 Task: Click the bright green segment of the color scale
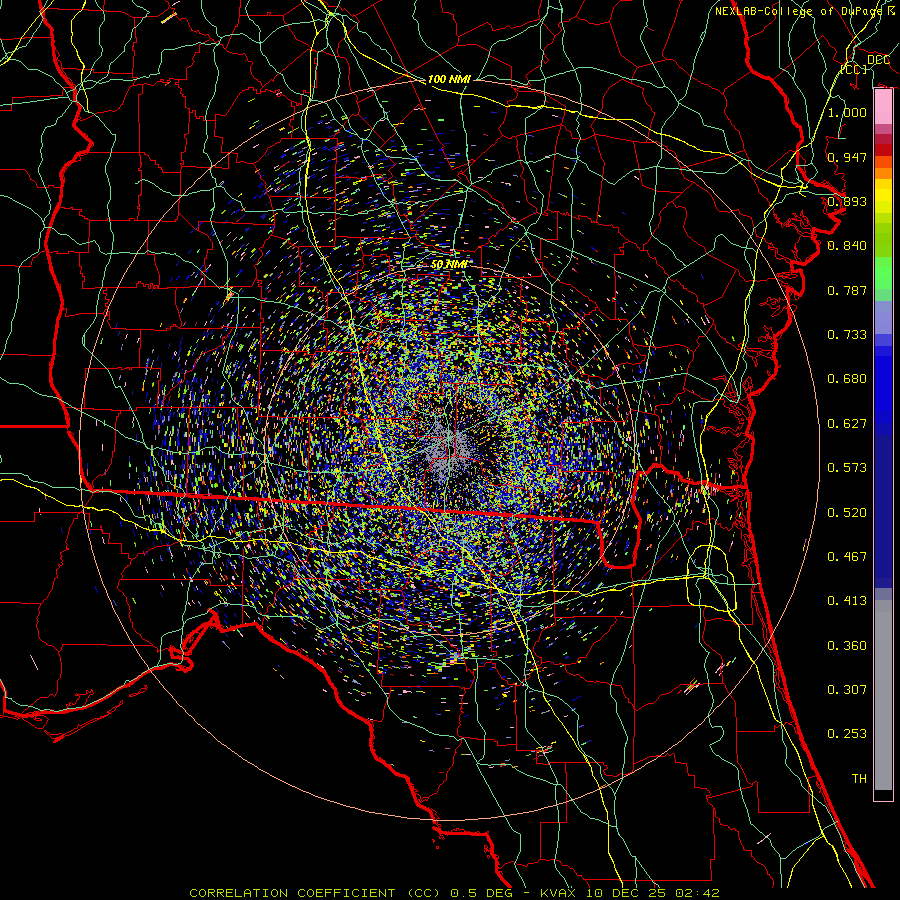(x=883, y=273)
